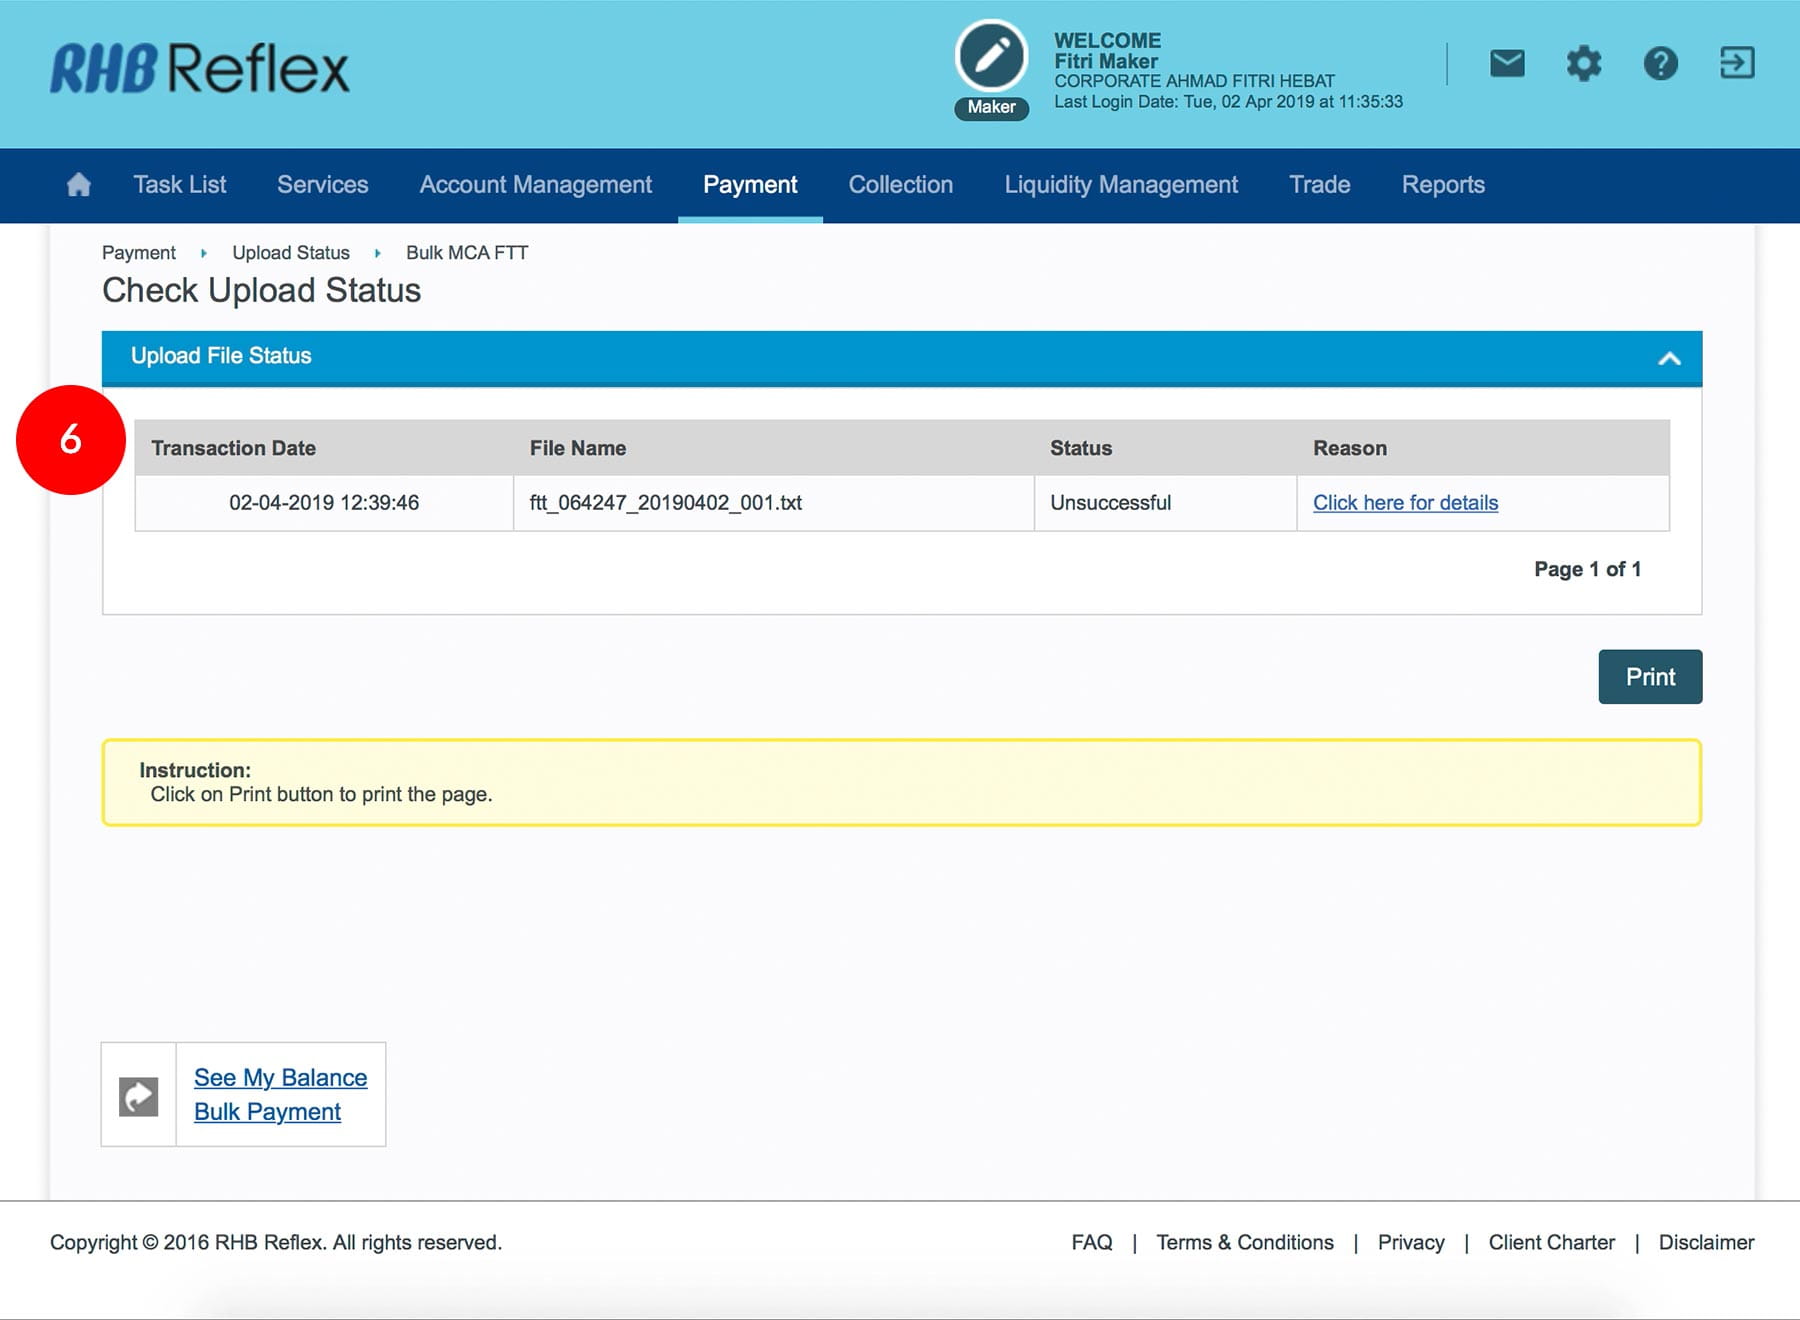Open Terms & Conditions footer link
Screen dimensions: 1800x1320
(x=1244, y=1242)
